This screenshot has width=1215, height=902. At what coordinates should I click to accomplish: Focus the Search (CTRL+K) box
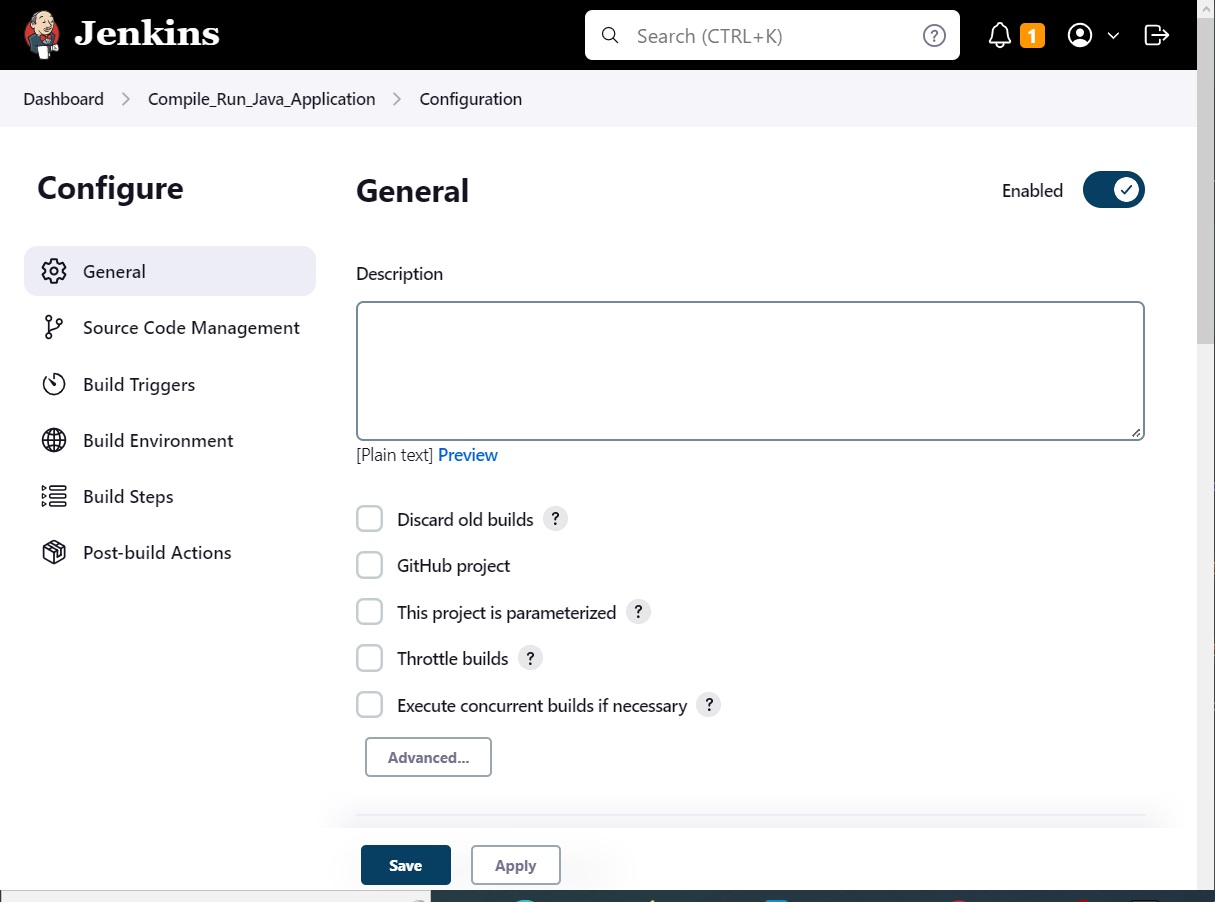point(772,36)
